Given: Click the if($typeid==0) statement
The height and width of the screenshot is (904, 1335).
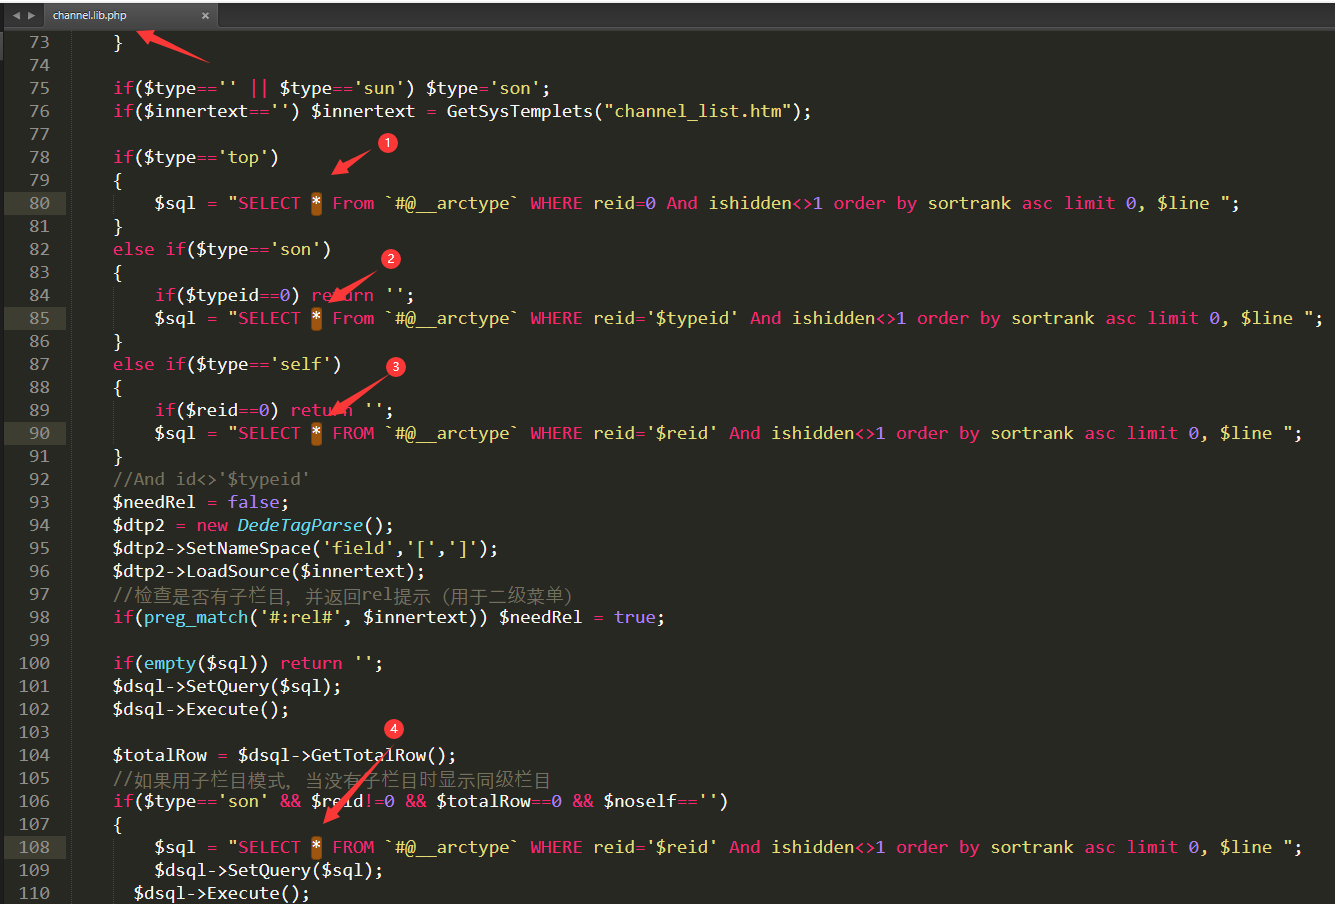Looking at the screenshot, I should pos(227,295).
